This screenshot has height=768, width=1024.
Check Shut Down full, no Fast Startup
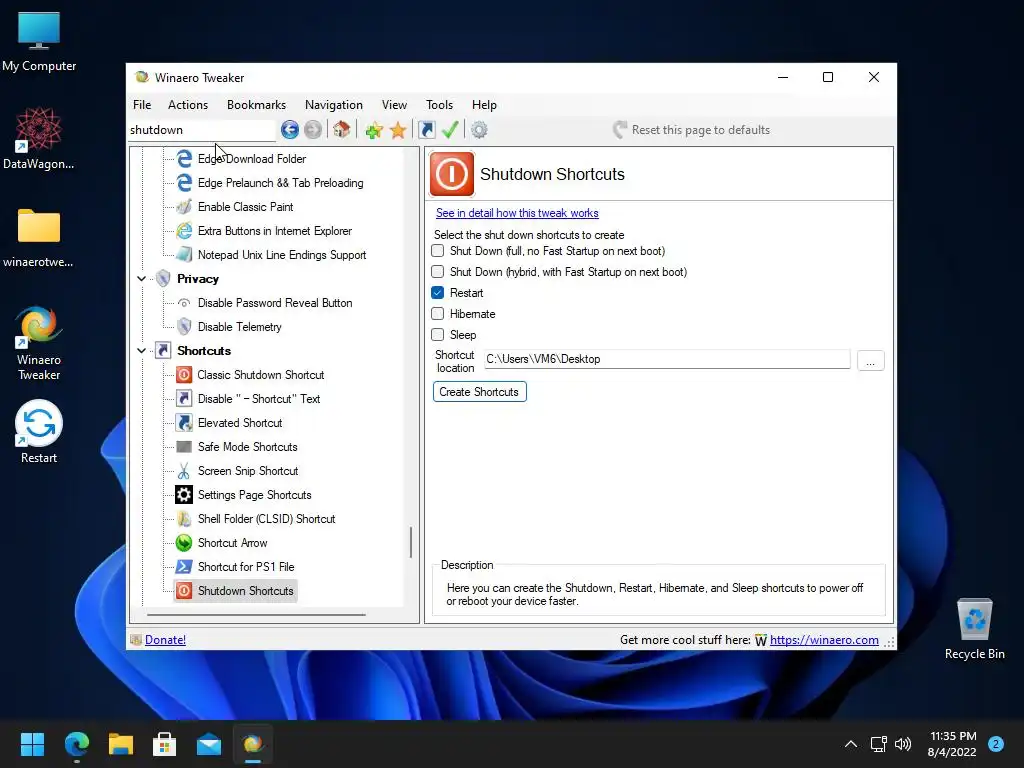pos(438,251)
